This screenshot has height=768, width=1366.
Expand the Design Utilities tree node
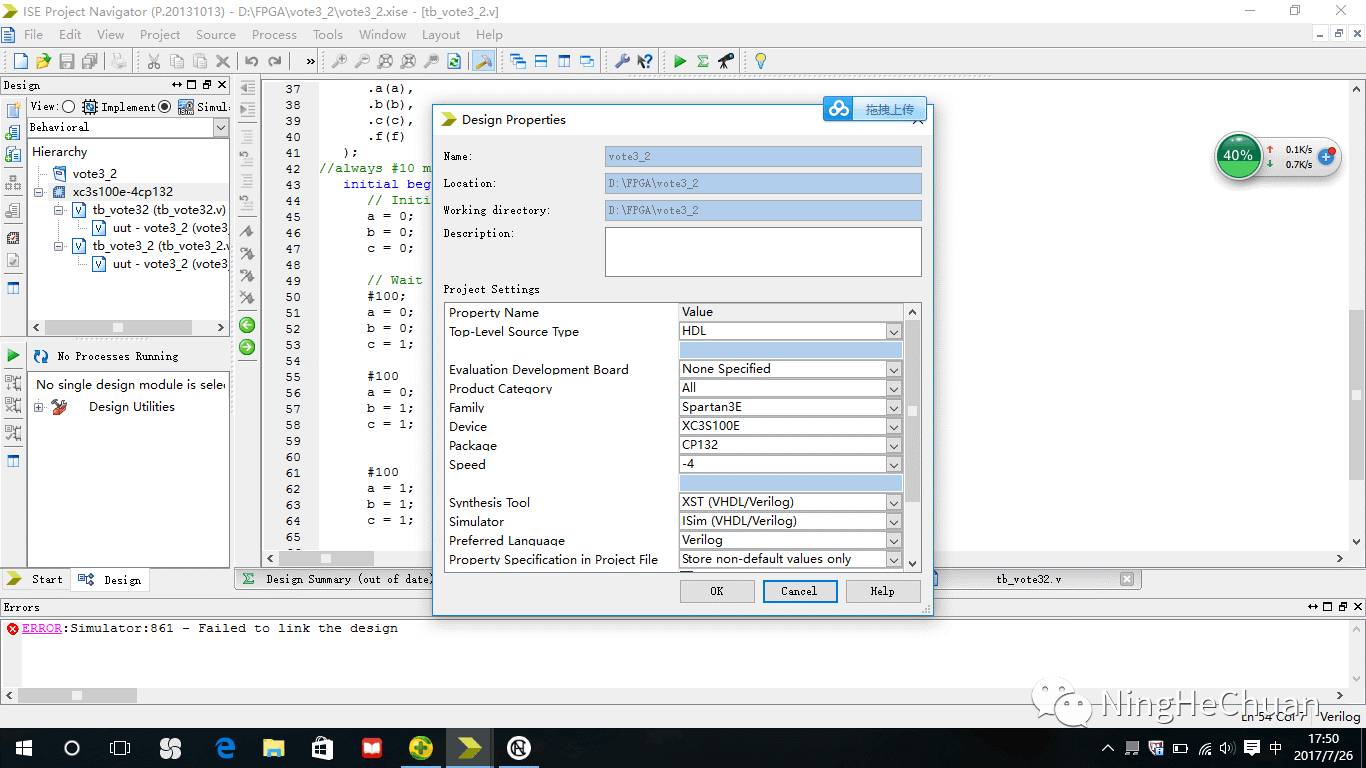coord(39,407)
